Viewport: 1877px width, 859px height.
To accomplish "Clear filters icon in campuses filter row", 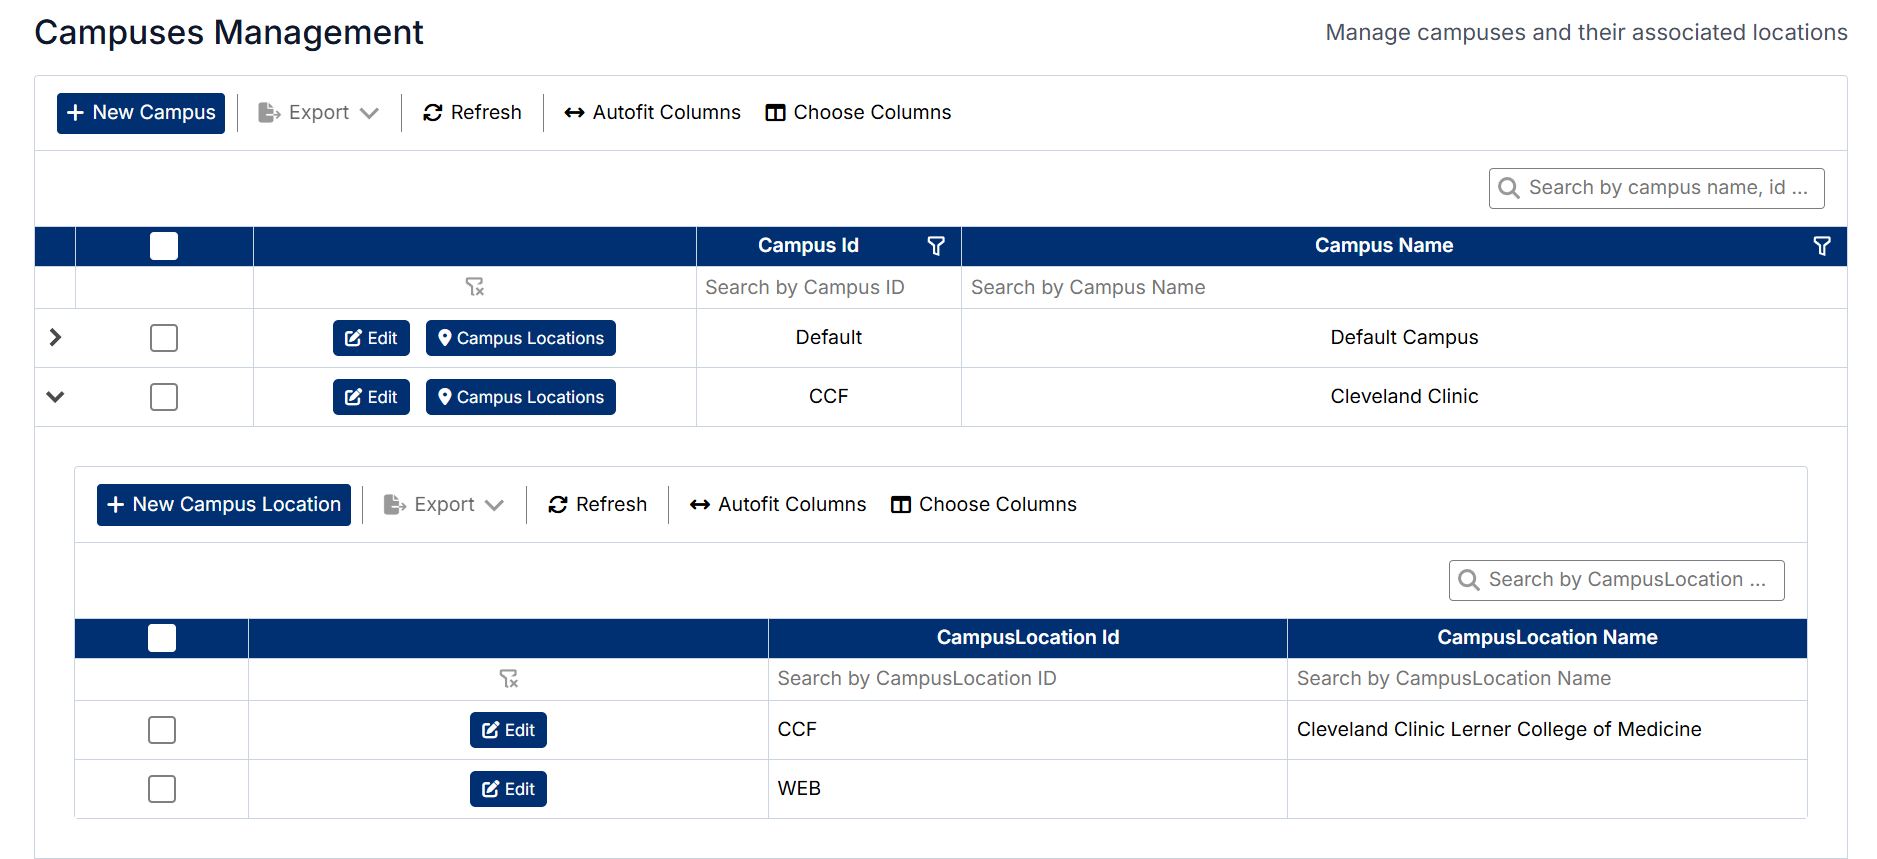I will (x=475, y=287).
